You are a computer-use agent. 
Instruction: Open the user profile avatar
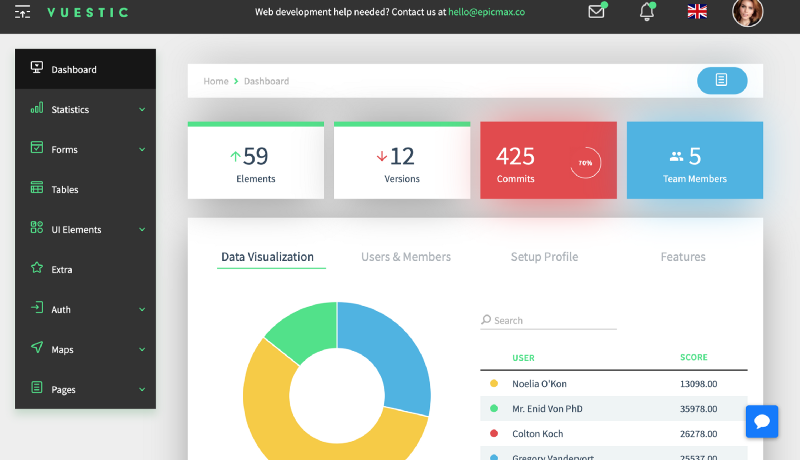coord(747,12)
